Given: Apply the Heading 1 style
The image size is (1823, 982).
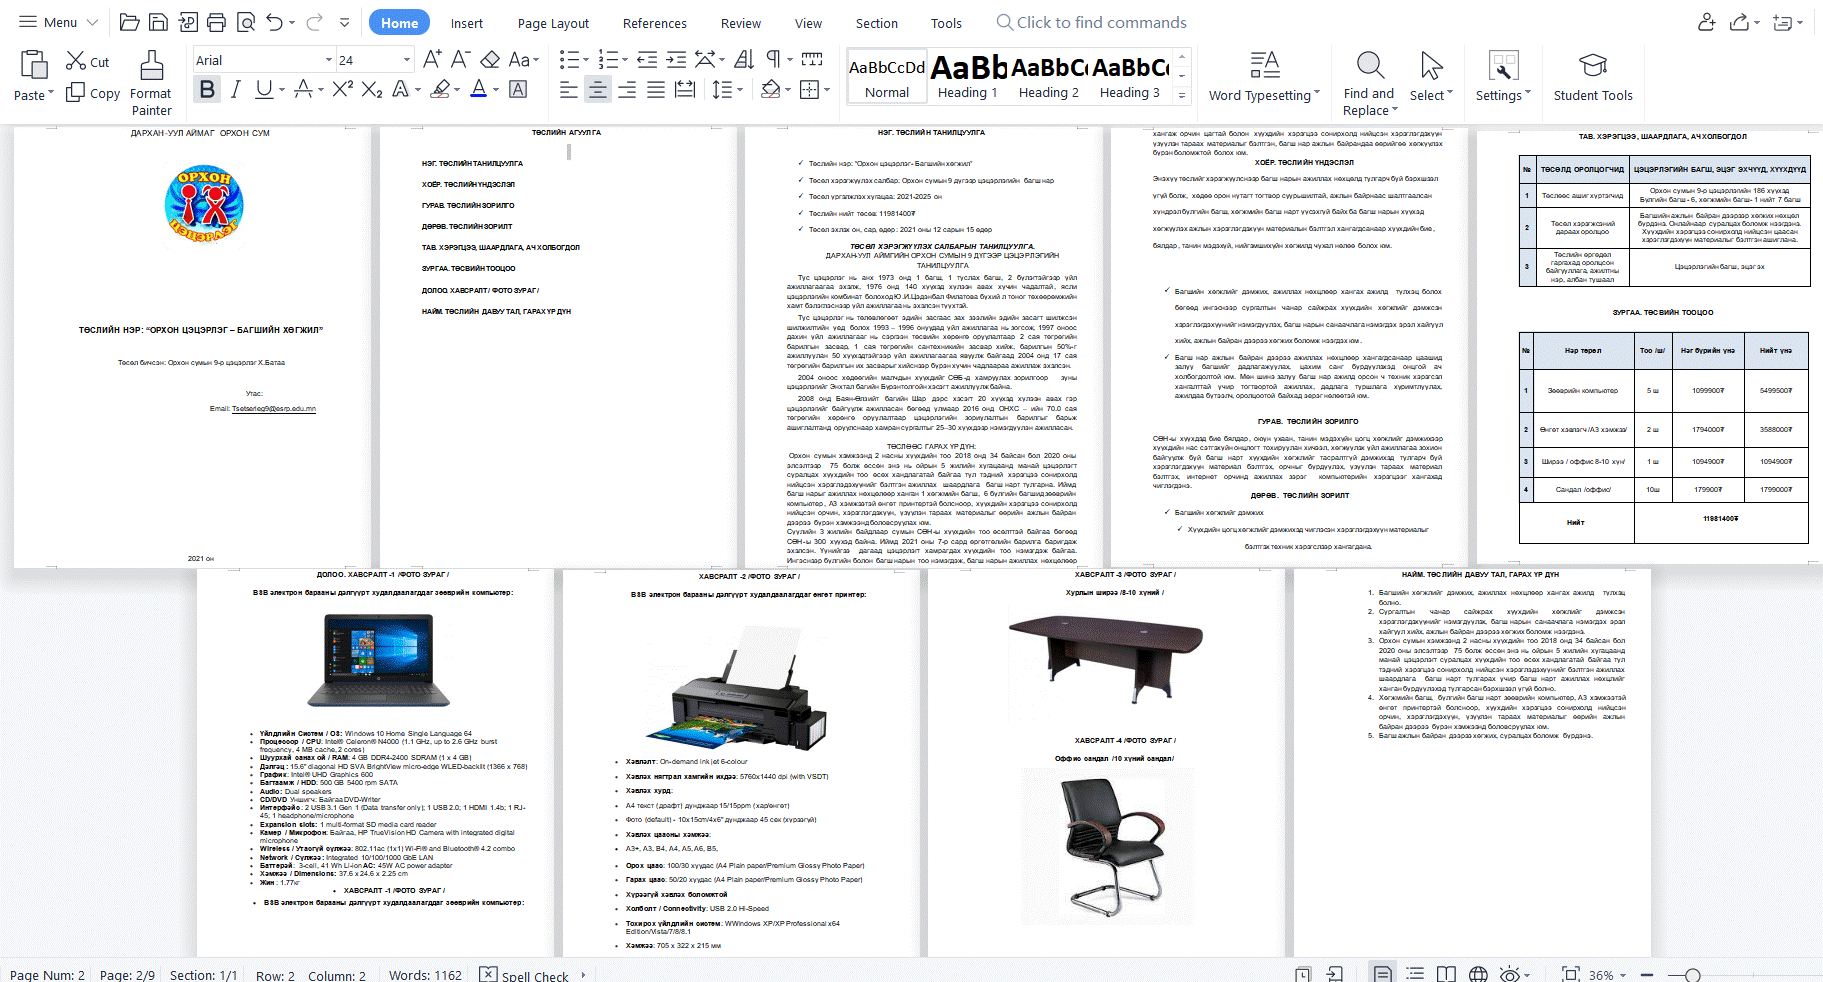Looking at the screenshot, I should [x=967, y=76].
